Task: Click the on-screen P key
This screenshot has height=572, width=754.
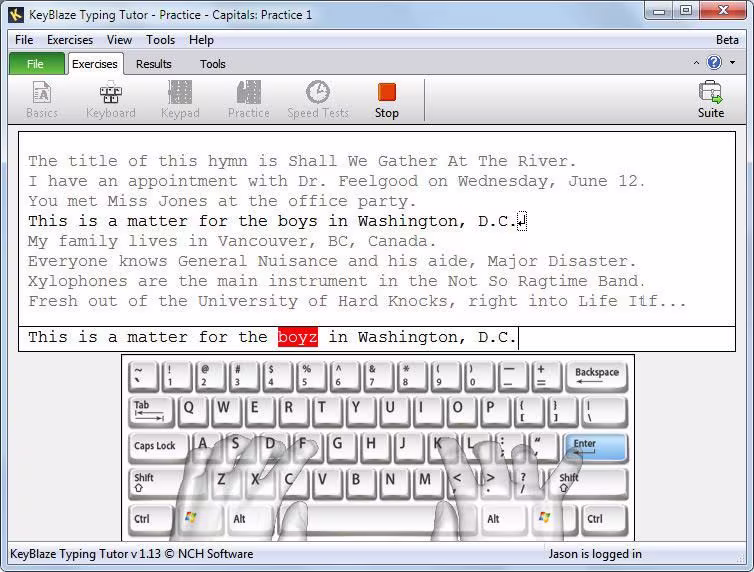Action: (x=495, y=411)
